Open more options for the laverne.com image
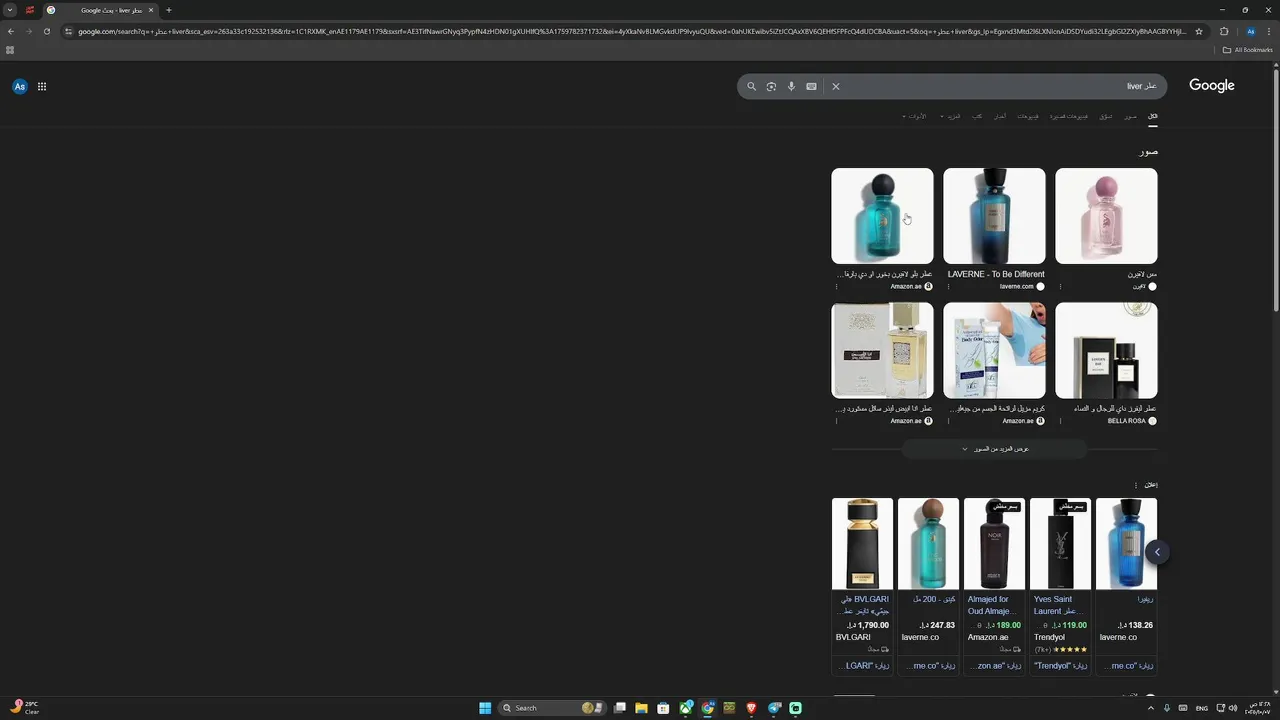 pos(948,287)
